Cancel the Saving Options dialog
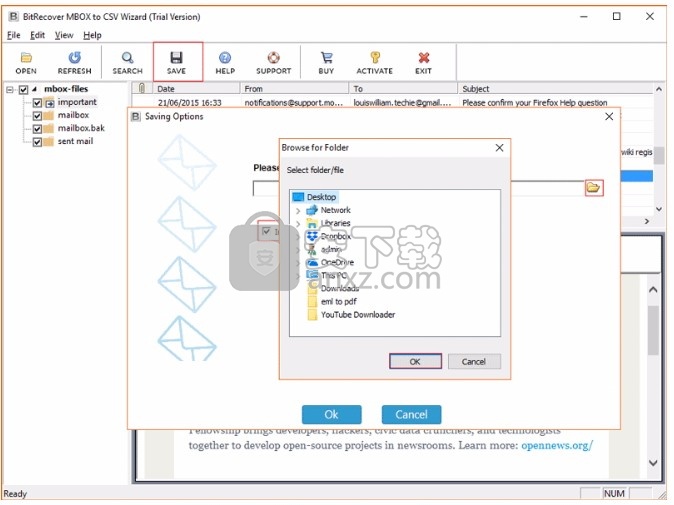674x505 pixels. (411, 414)
